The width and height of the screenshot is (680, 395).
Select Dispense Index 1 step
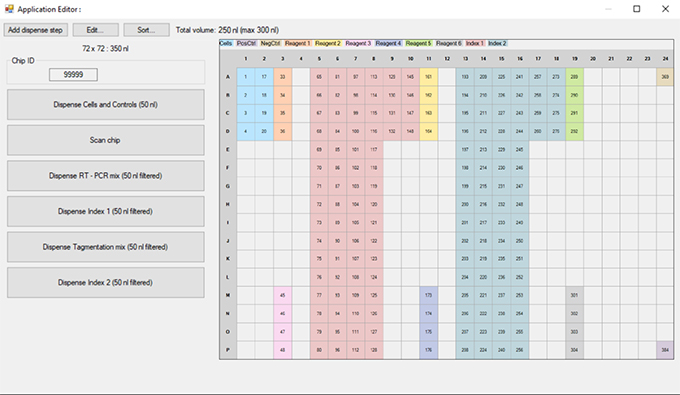105,211
